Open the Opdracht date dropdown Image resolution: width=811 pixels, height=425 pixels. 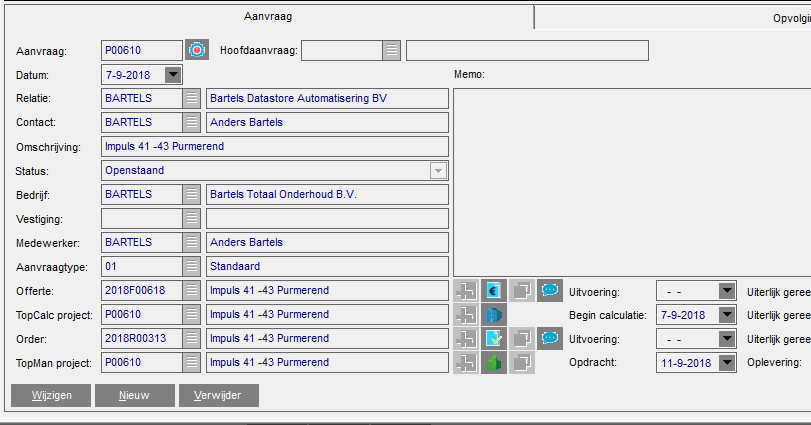pos(727,362)
